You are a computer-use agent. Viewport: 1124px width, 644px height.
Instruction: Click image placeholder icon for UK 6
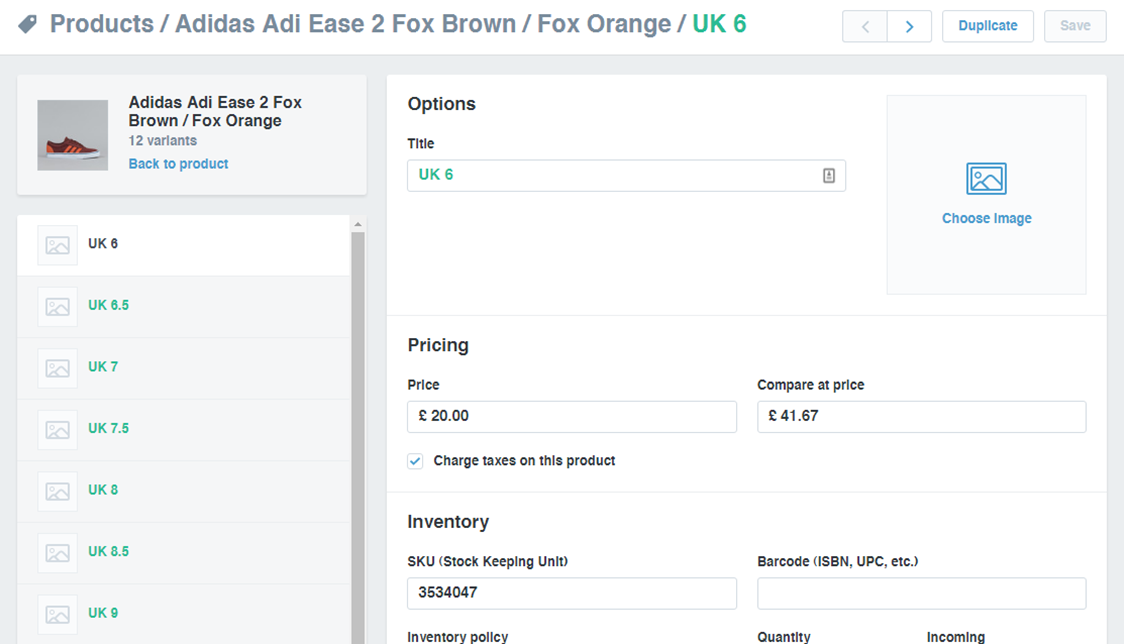pos(57,245)
